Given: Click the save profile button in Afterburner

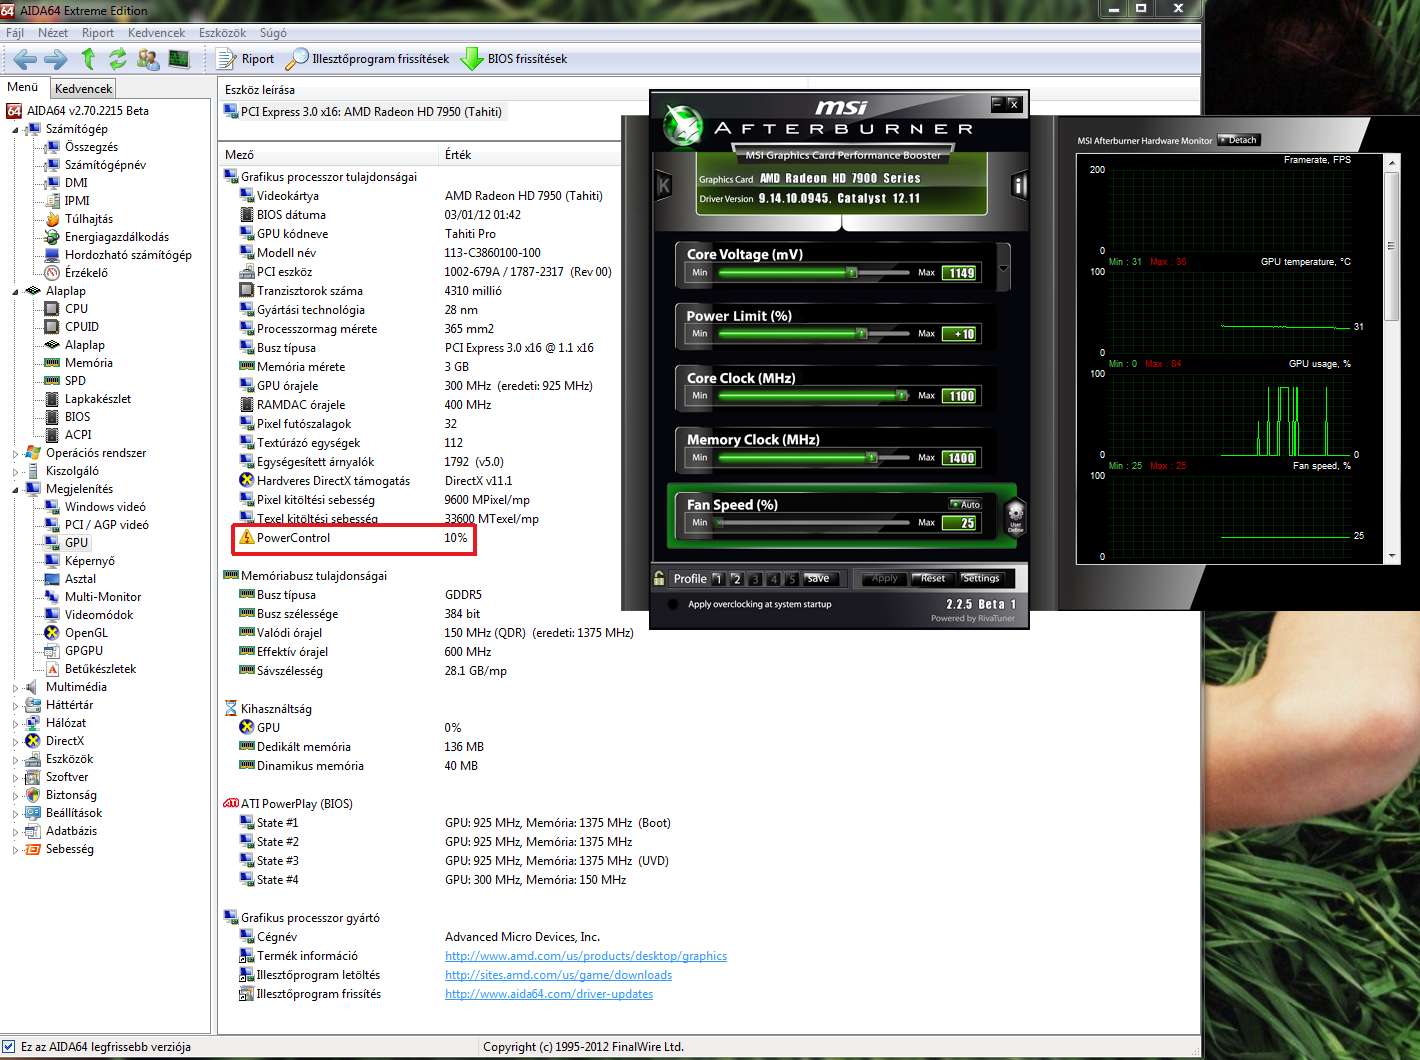Looking at the screenshot, I should [x=818, y=578].
